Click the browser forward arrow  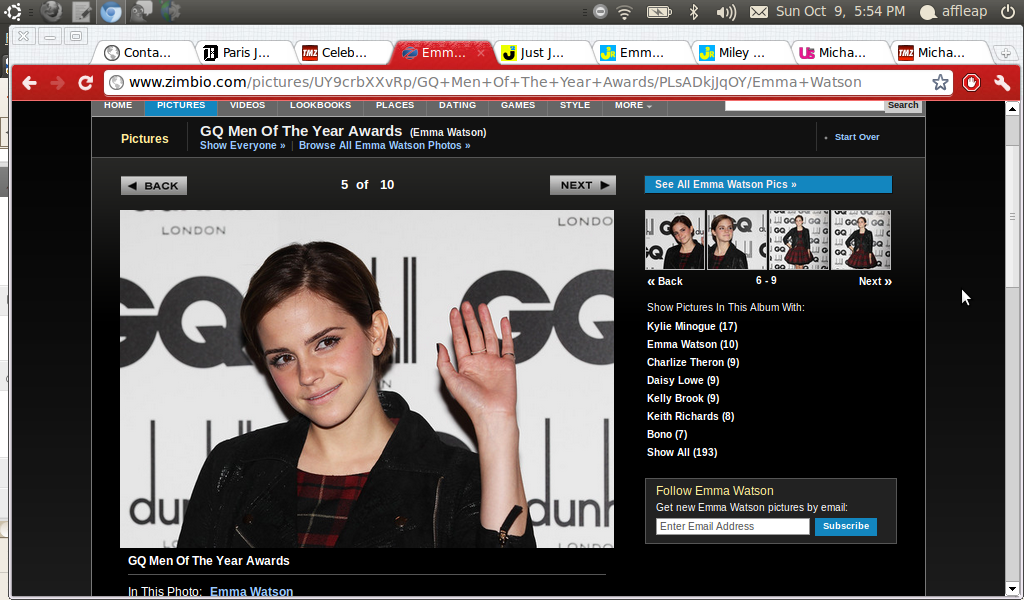click(57, 83)
